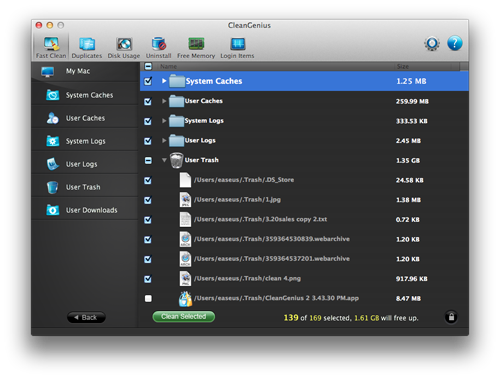Select User Caches in the sidebar
This screenshot has width=500, height=379.
click(85, 118)
